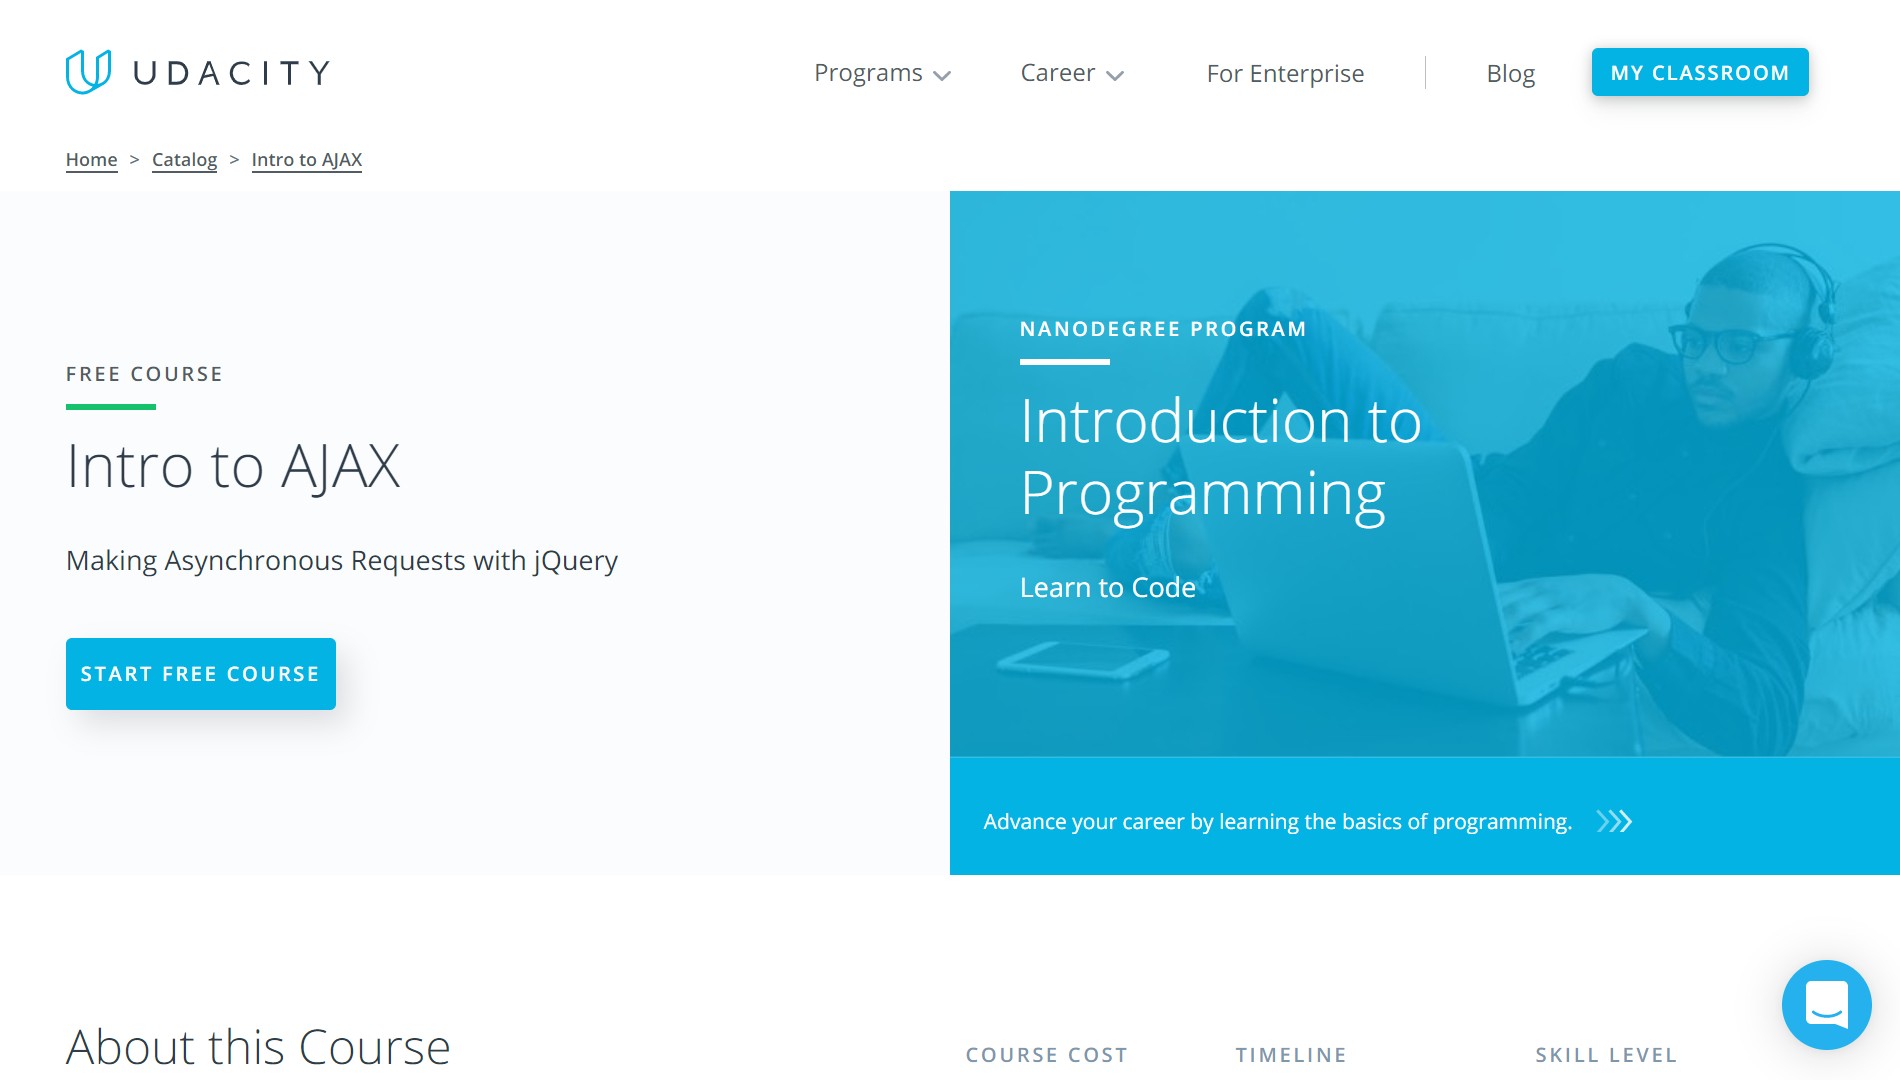Viewport: 1900px width, 1080px height.
Task: Click the Advance your career banner text
Action: coord(1277,821)
